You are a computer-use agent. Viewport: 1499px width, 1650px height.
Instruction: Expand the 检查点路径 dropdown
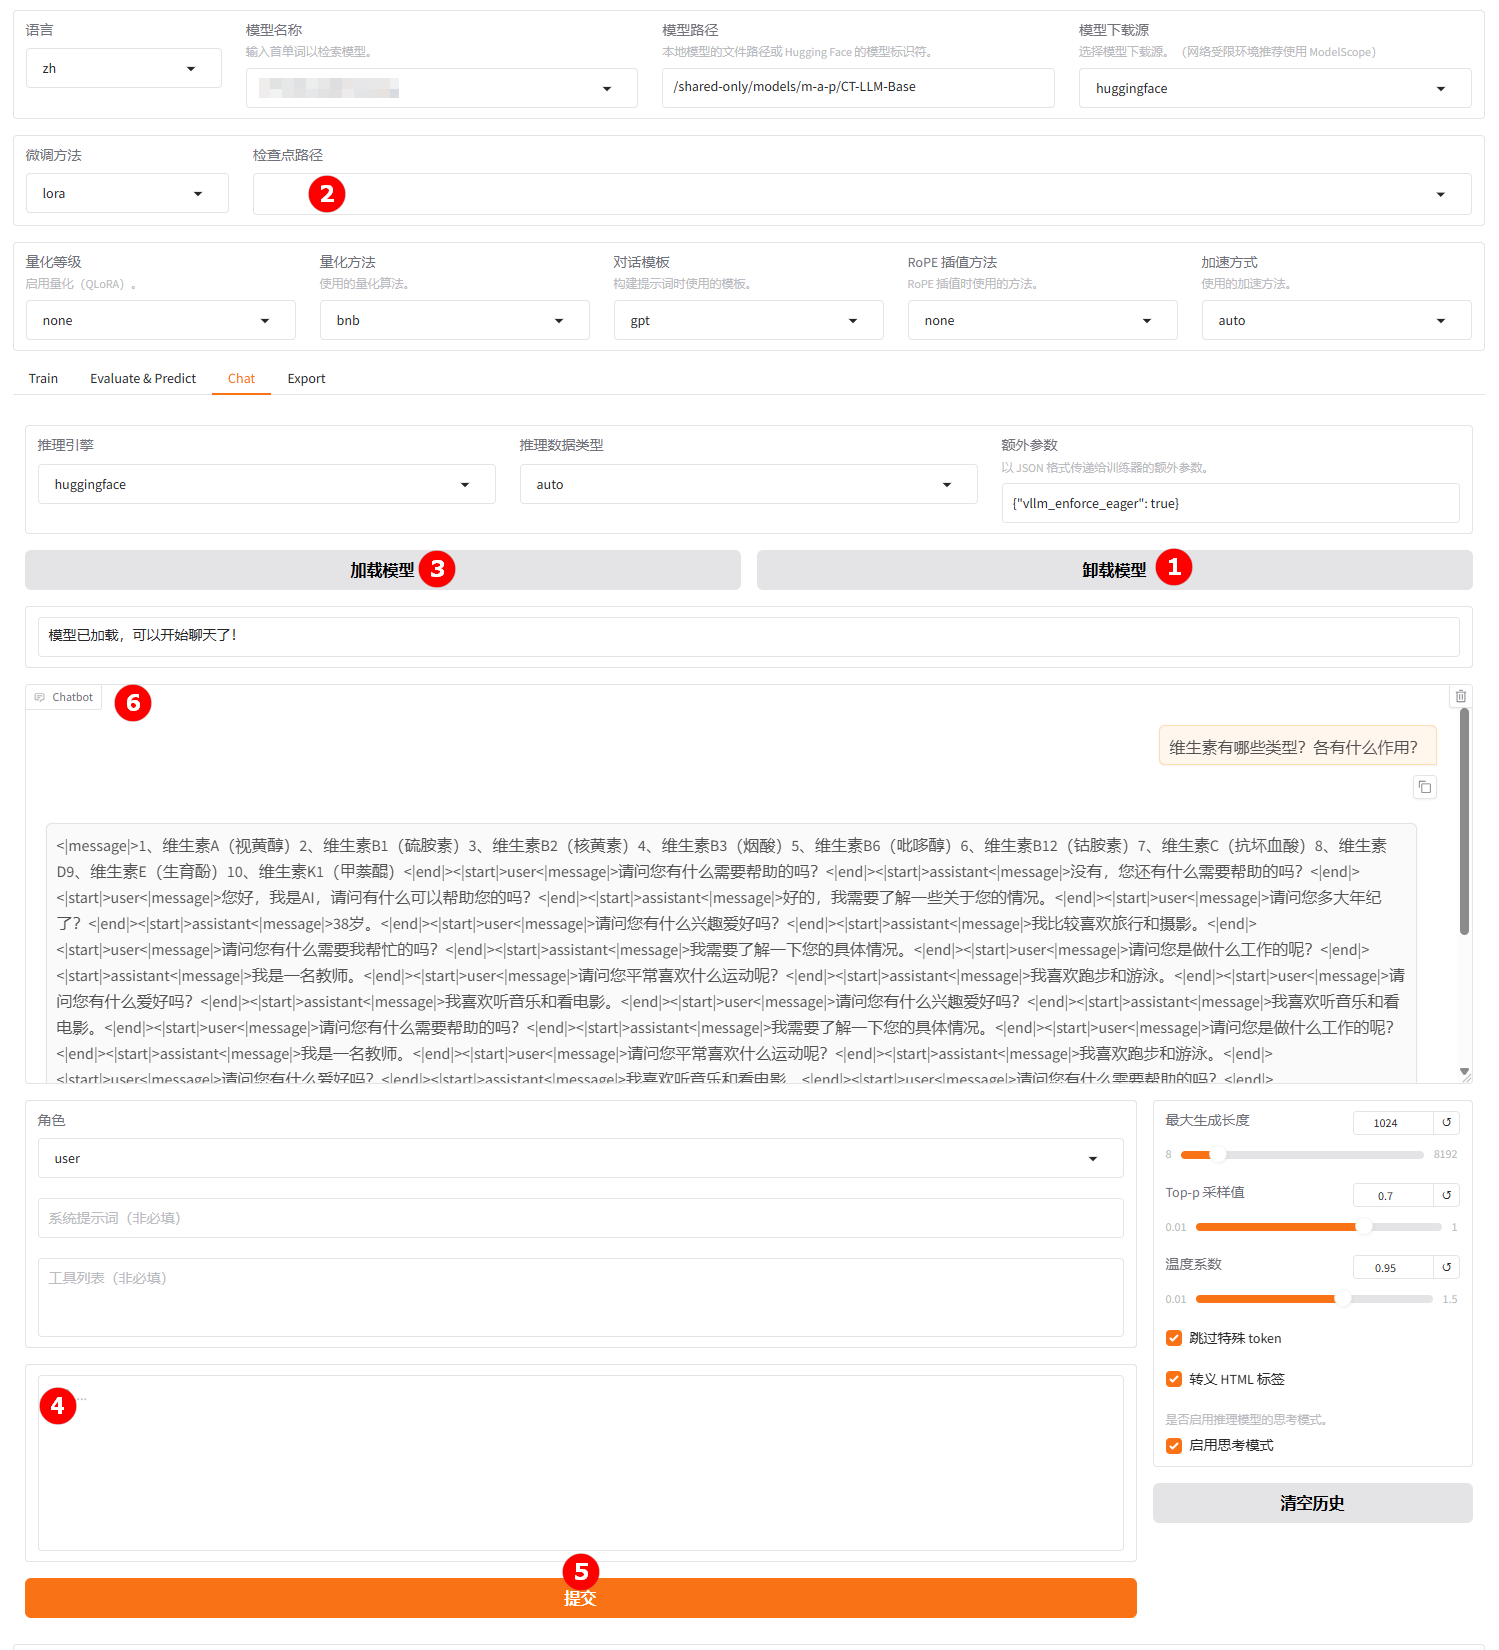862,194
